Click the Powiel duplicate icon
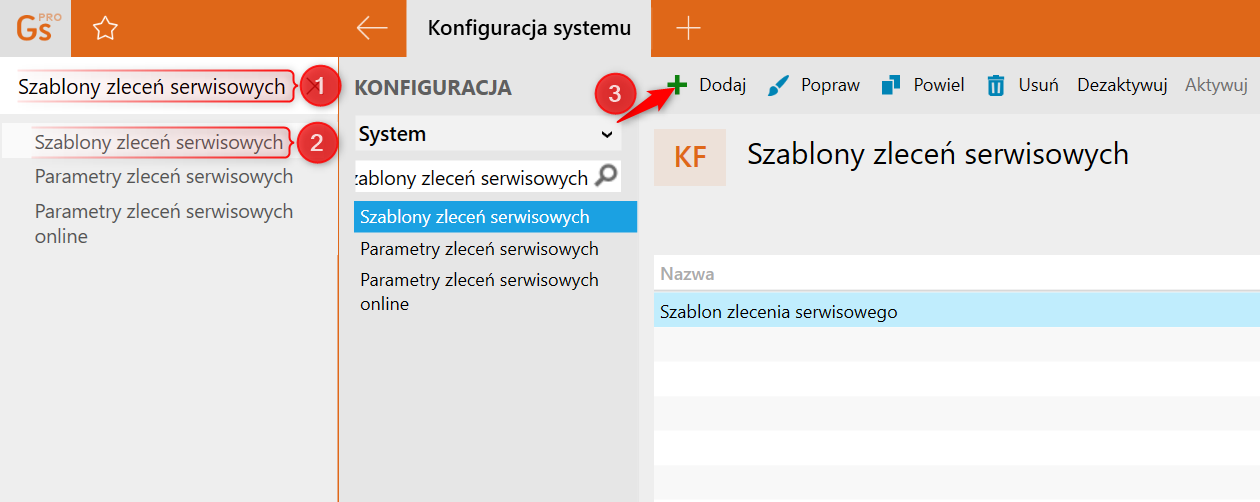This screenshot has width=1260, height=502. [891, 86]
